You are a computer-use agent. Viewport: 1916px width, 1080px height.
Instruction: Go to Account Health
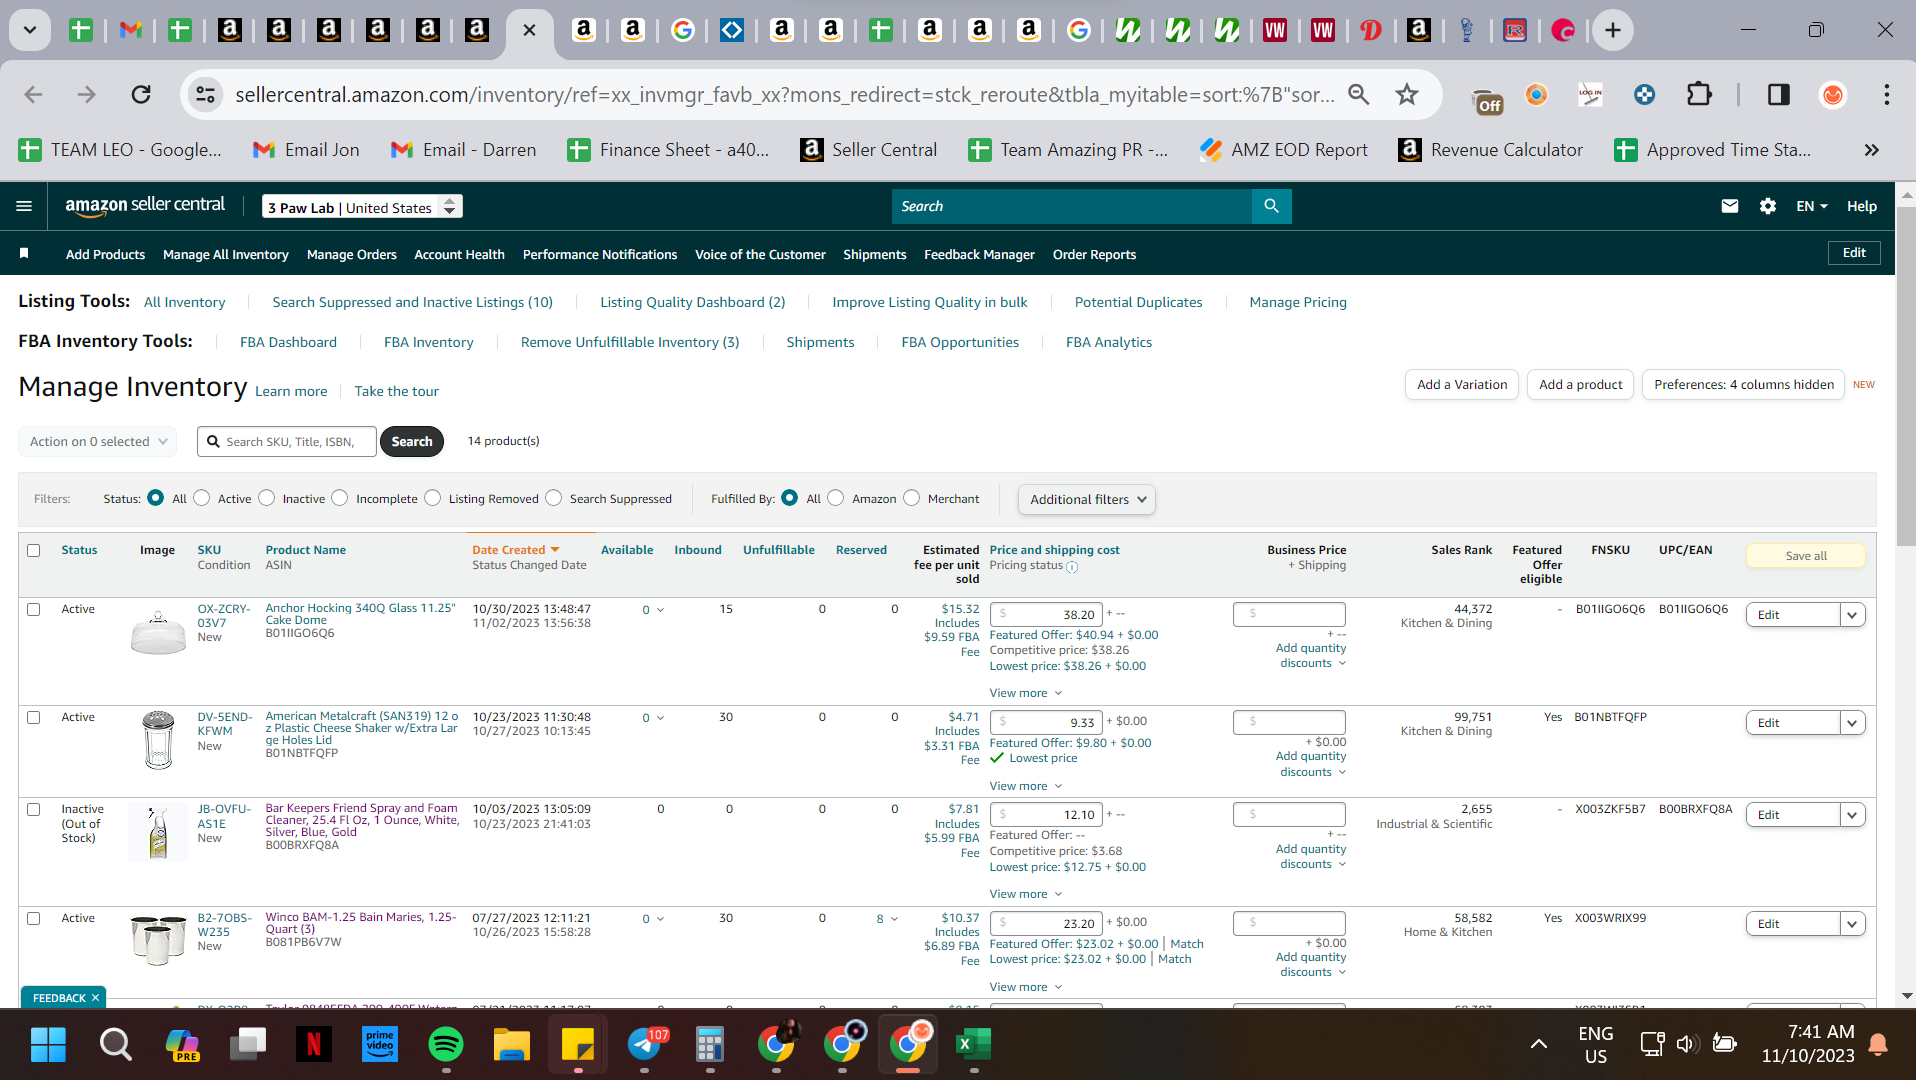pyautogui.click(x=460, y=254)
